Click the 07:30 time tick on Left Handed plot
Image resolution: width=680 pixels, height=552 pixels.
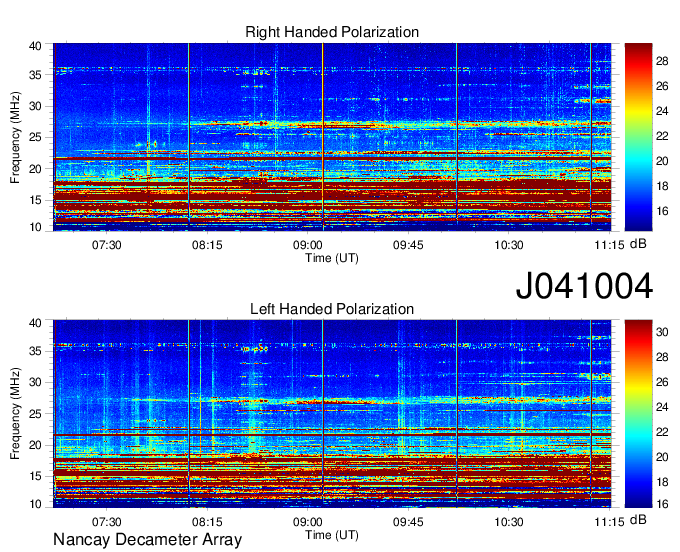106,522
